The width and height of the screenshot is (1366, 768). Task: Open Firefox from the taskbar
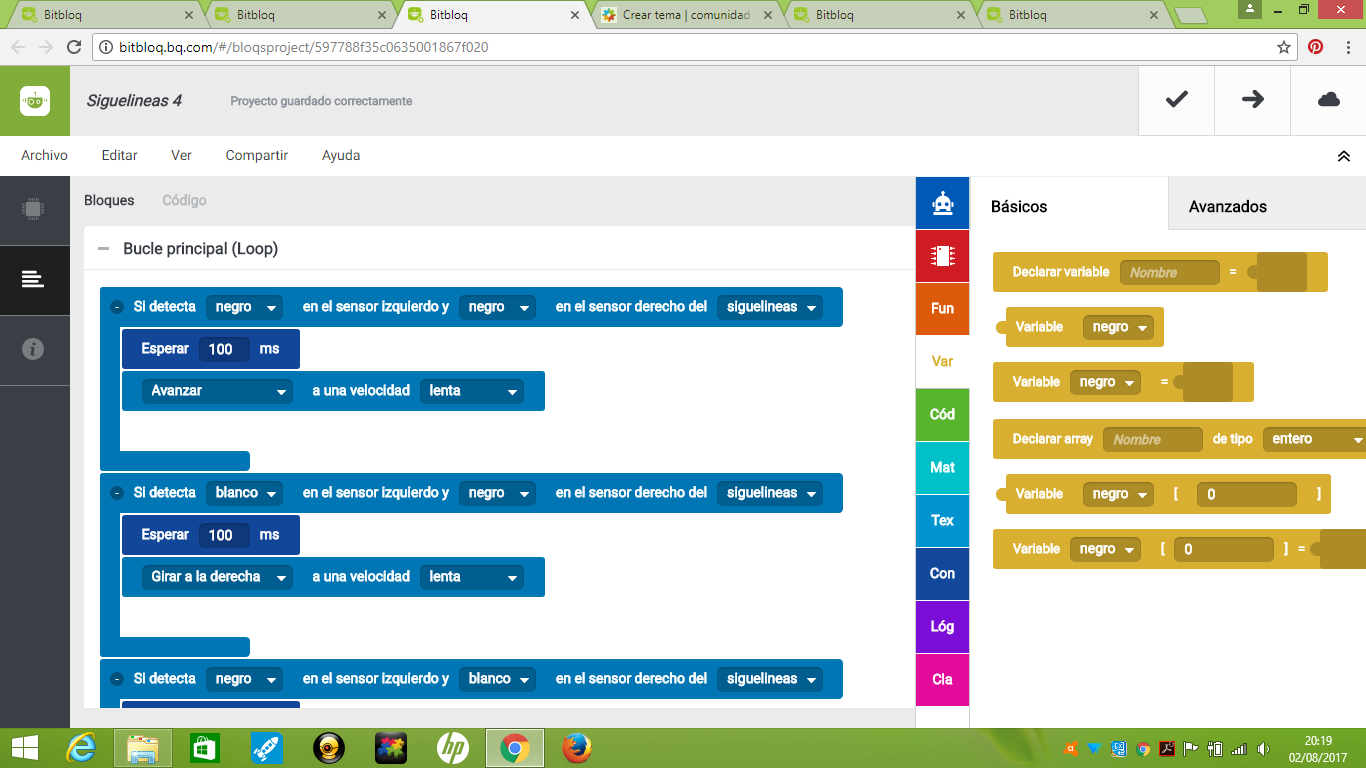[x=576, y=747]
